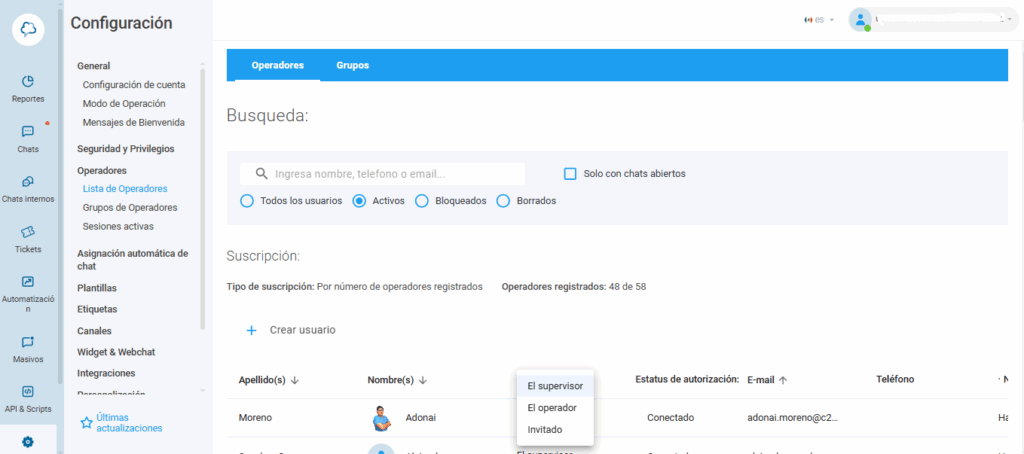The image size is (1024, 454).
Task: Open Configuración de cuenta
Action: pyautogui.click(x=134, y=85)
